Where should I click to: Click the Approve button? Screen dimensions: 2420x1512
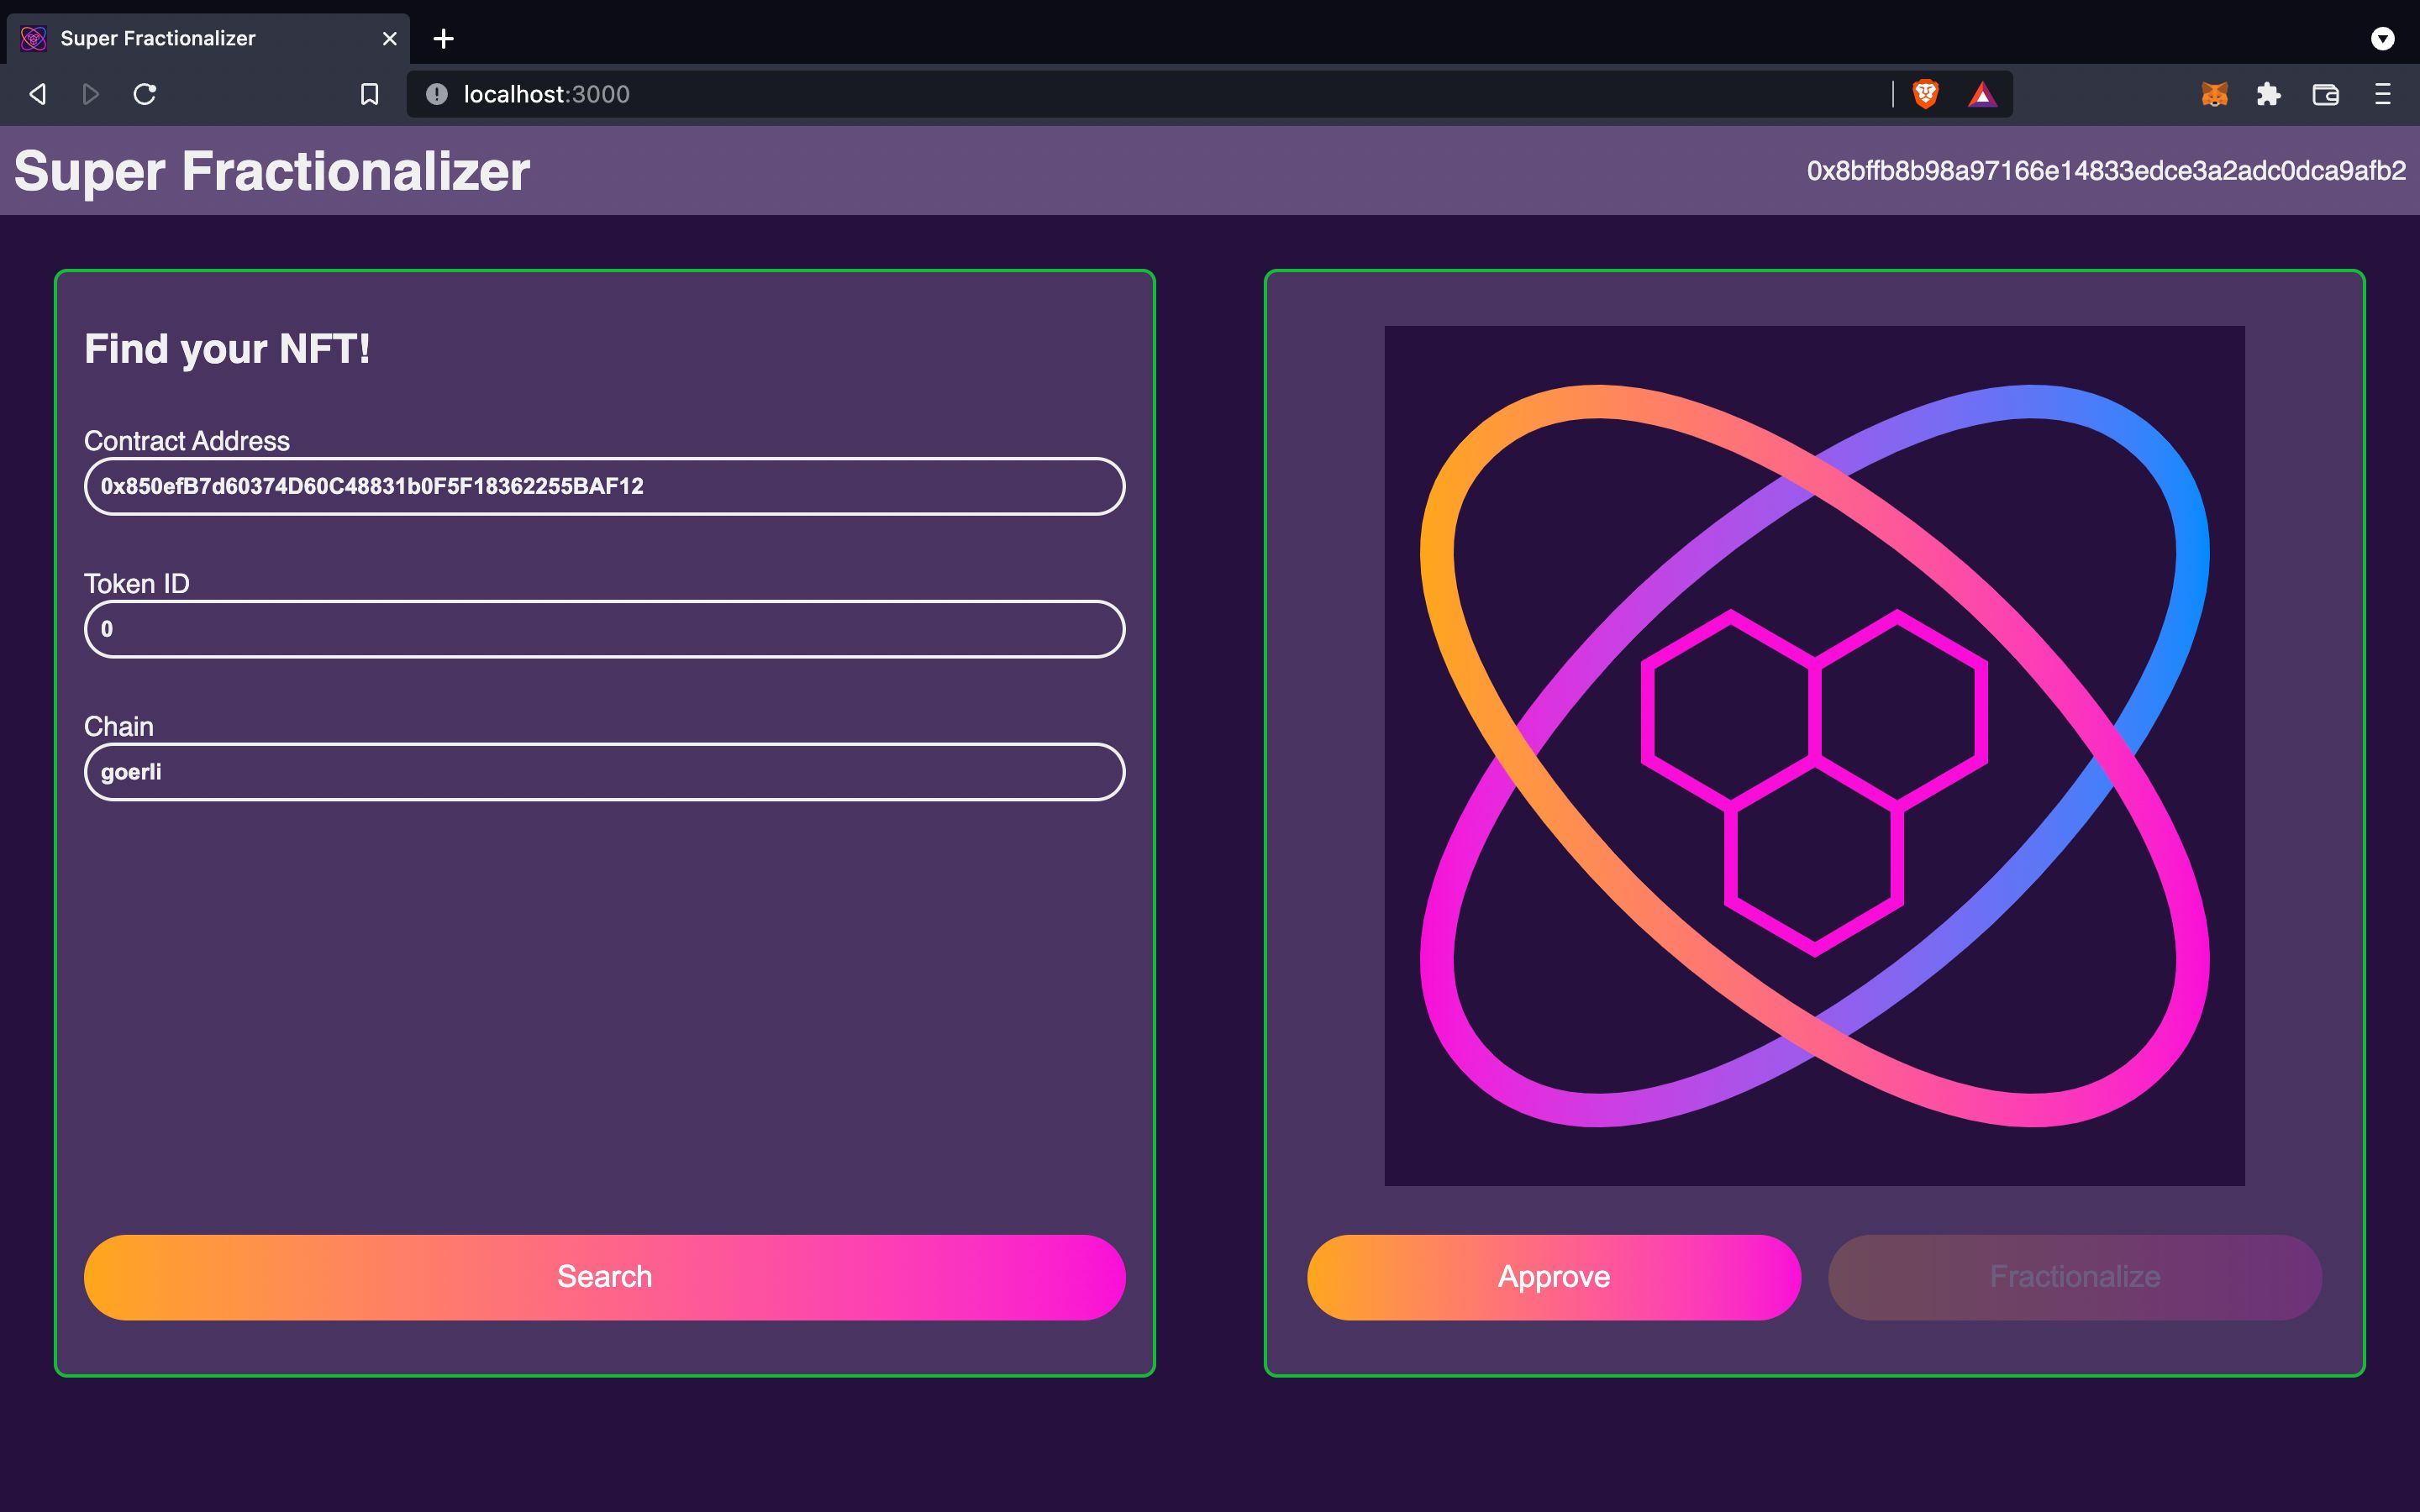click(x=1554, y=1277)
